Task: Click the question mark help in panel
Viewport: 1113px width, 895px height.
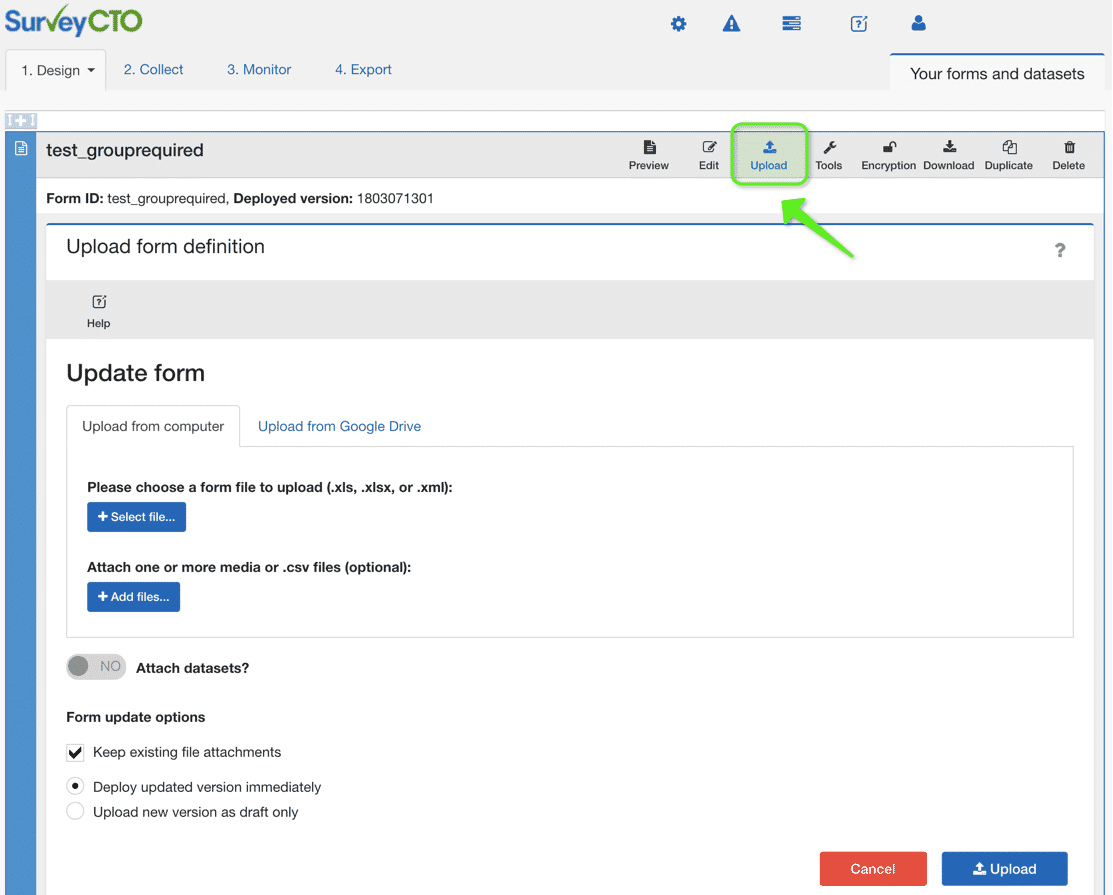Action: pyautogui.click(x=1060, y=250)
